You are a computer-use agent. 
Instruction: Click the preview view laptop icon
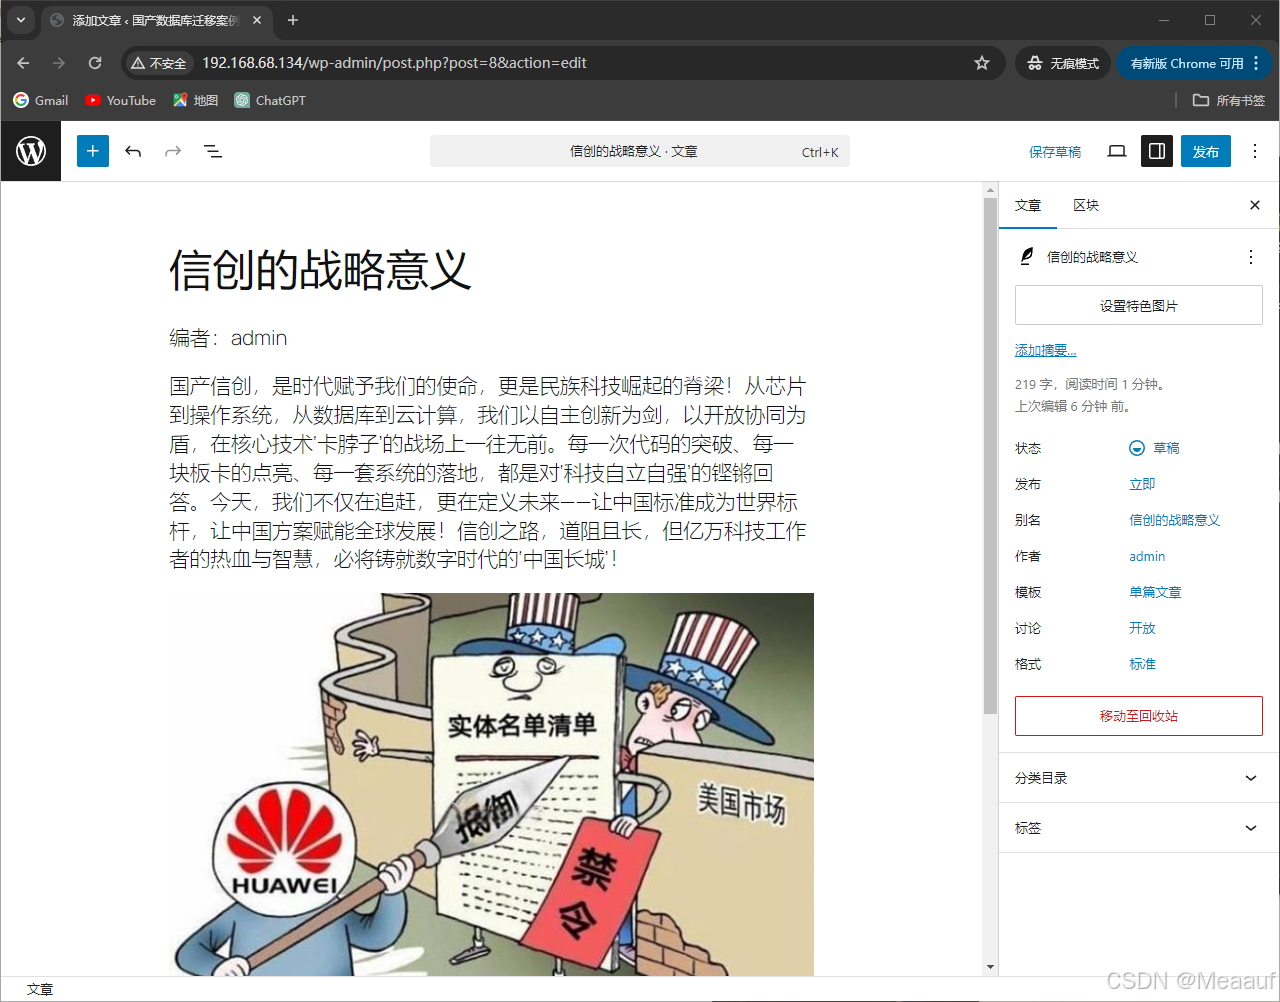(1117, 151)
